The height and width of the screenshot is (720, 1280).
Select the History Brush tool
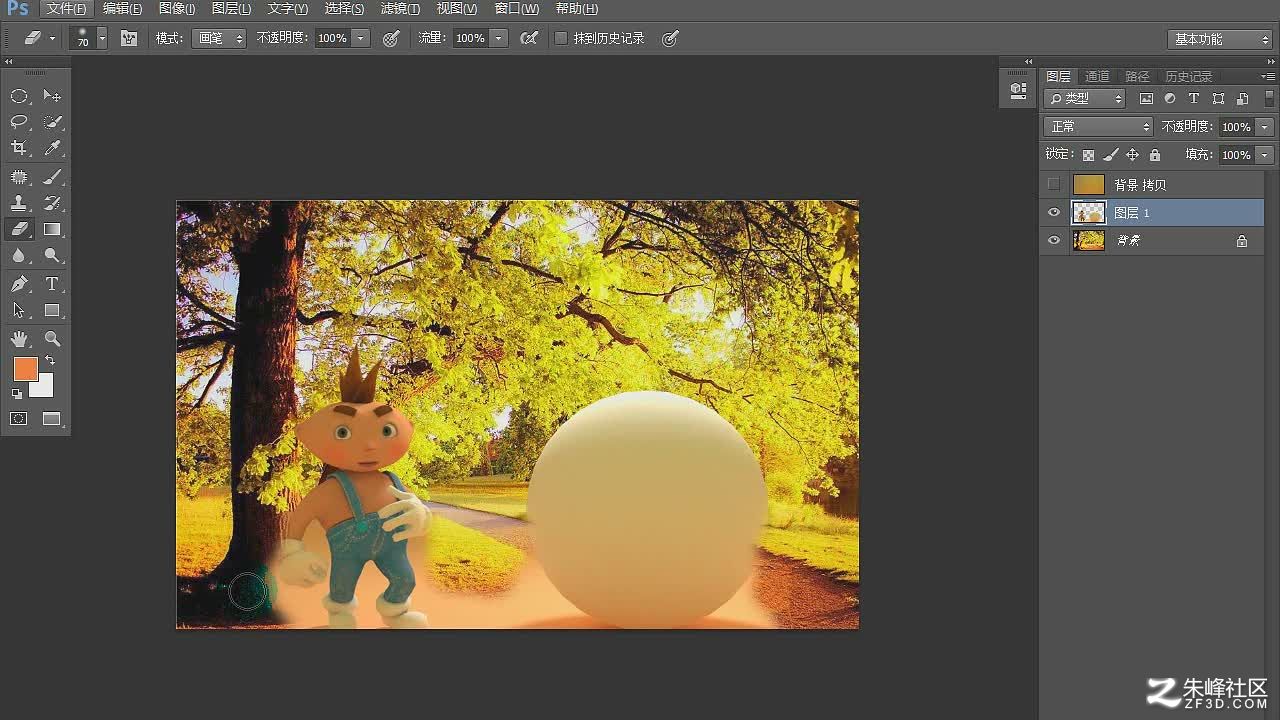point(53,203)
